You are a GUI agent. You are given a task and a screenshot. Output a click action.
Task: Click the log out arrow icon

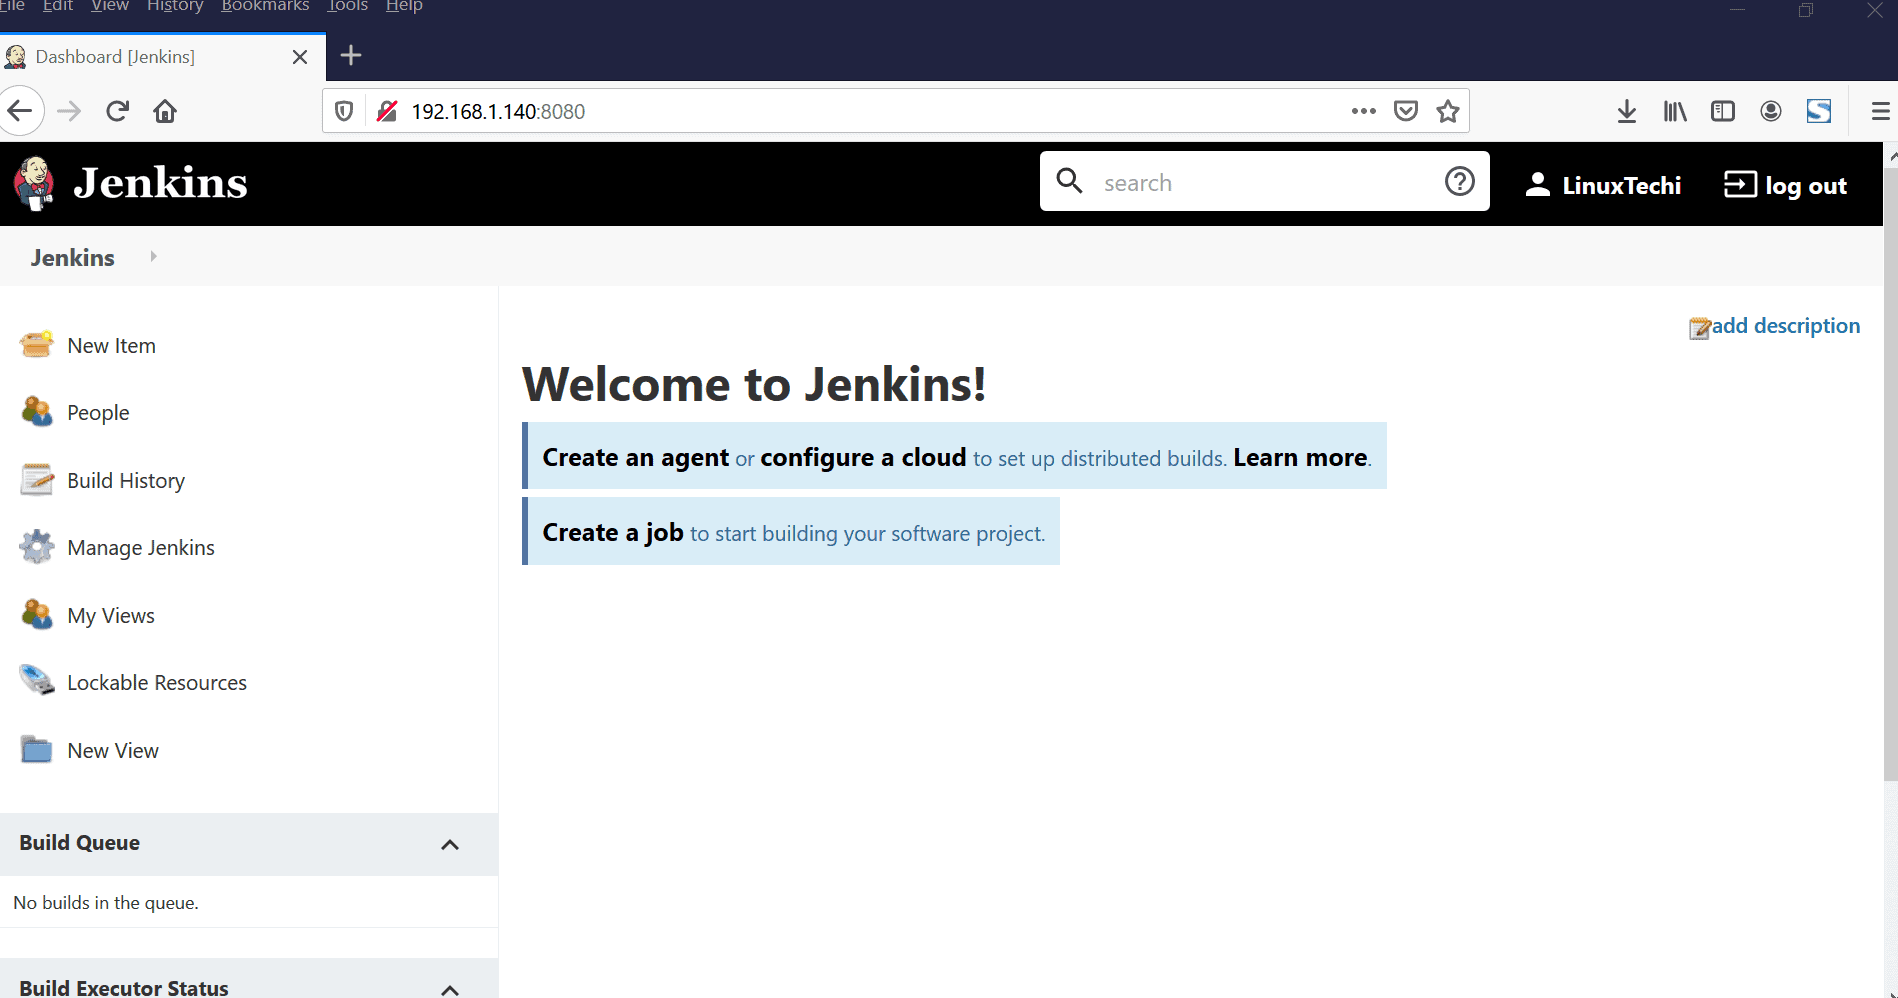pos(1740,184)
